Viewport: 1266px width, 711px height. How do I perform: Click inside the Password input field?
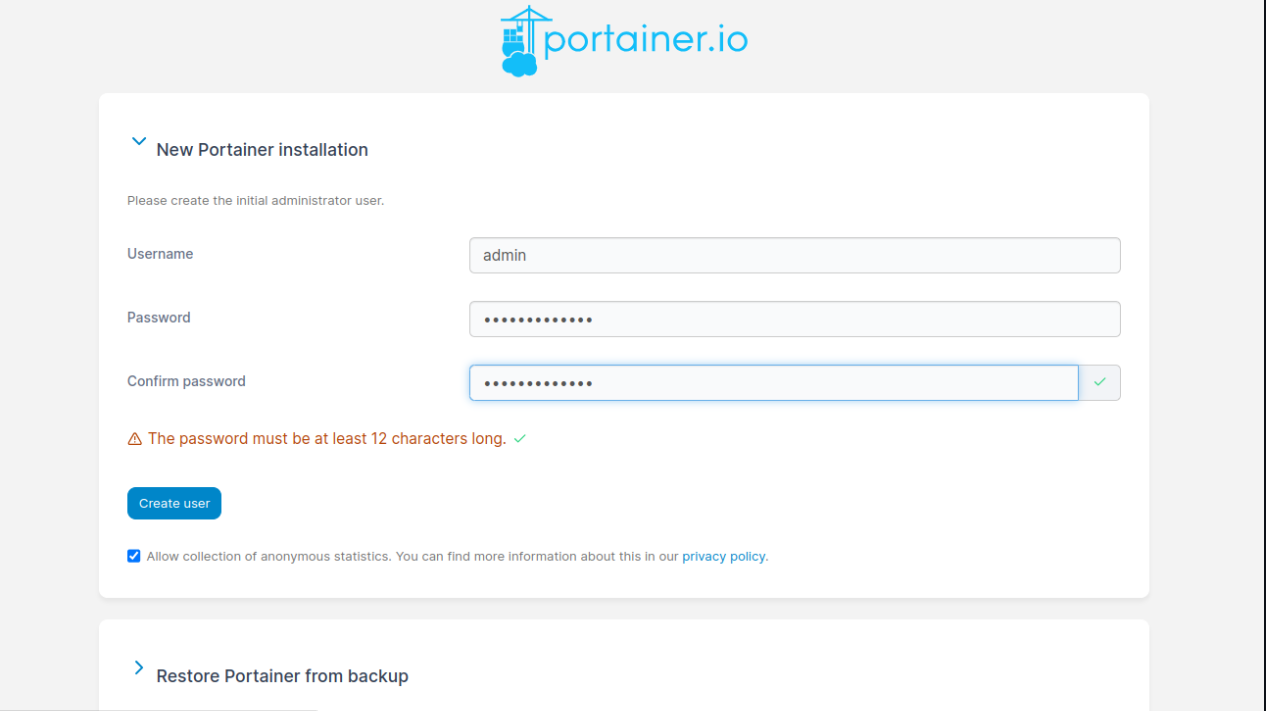794,319
